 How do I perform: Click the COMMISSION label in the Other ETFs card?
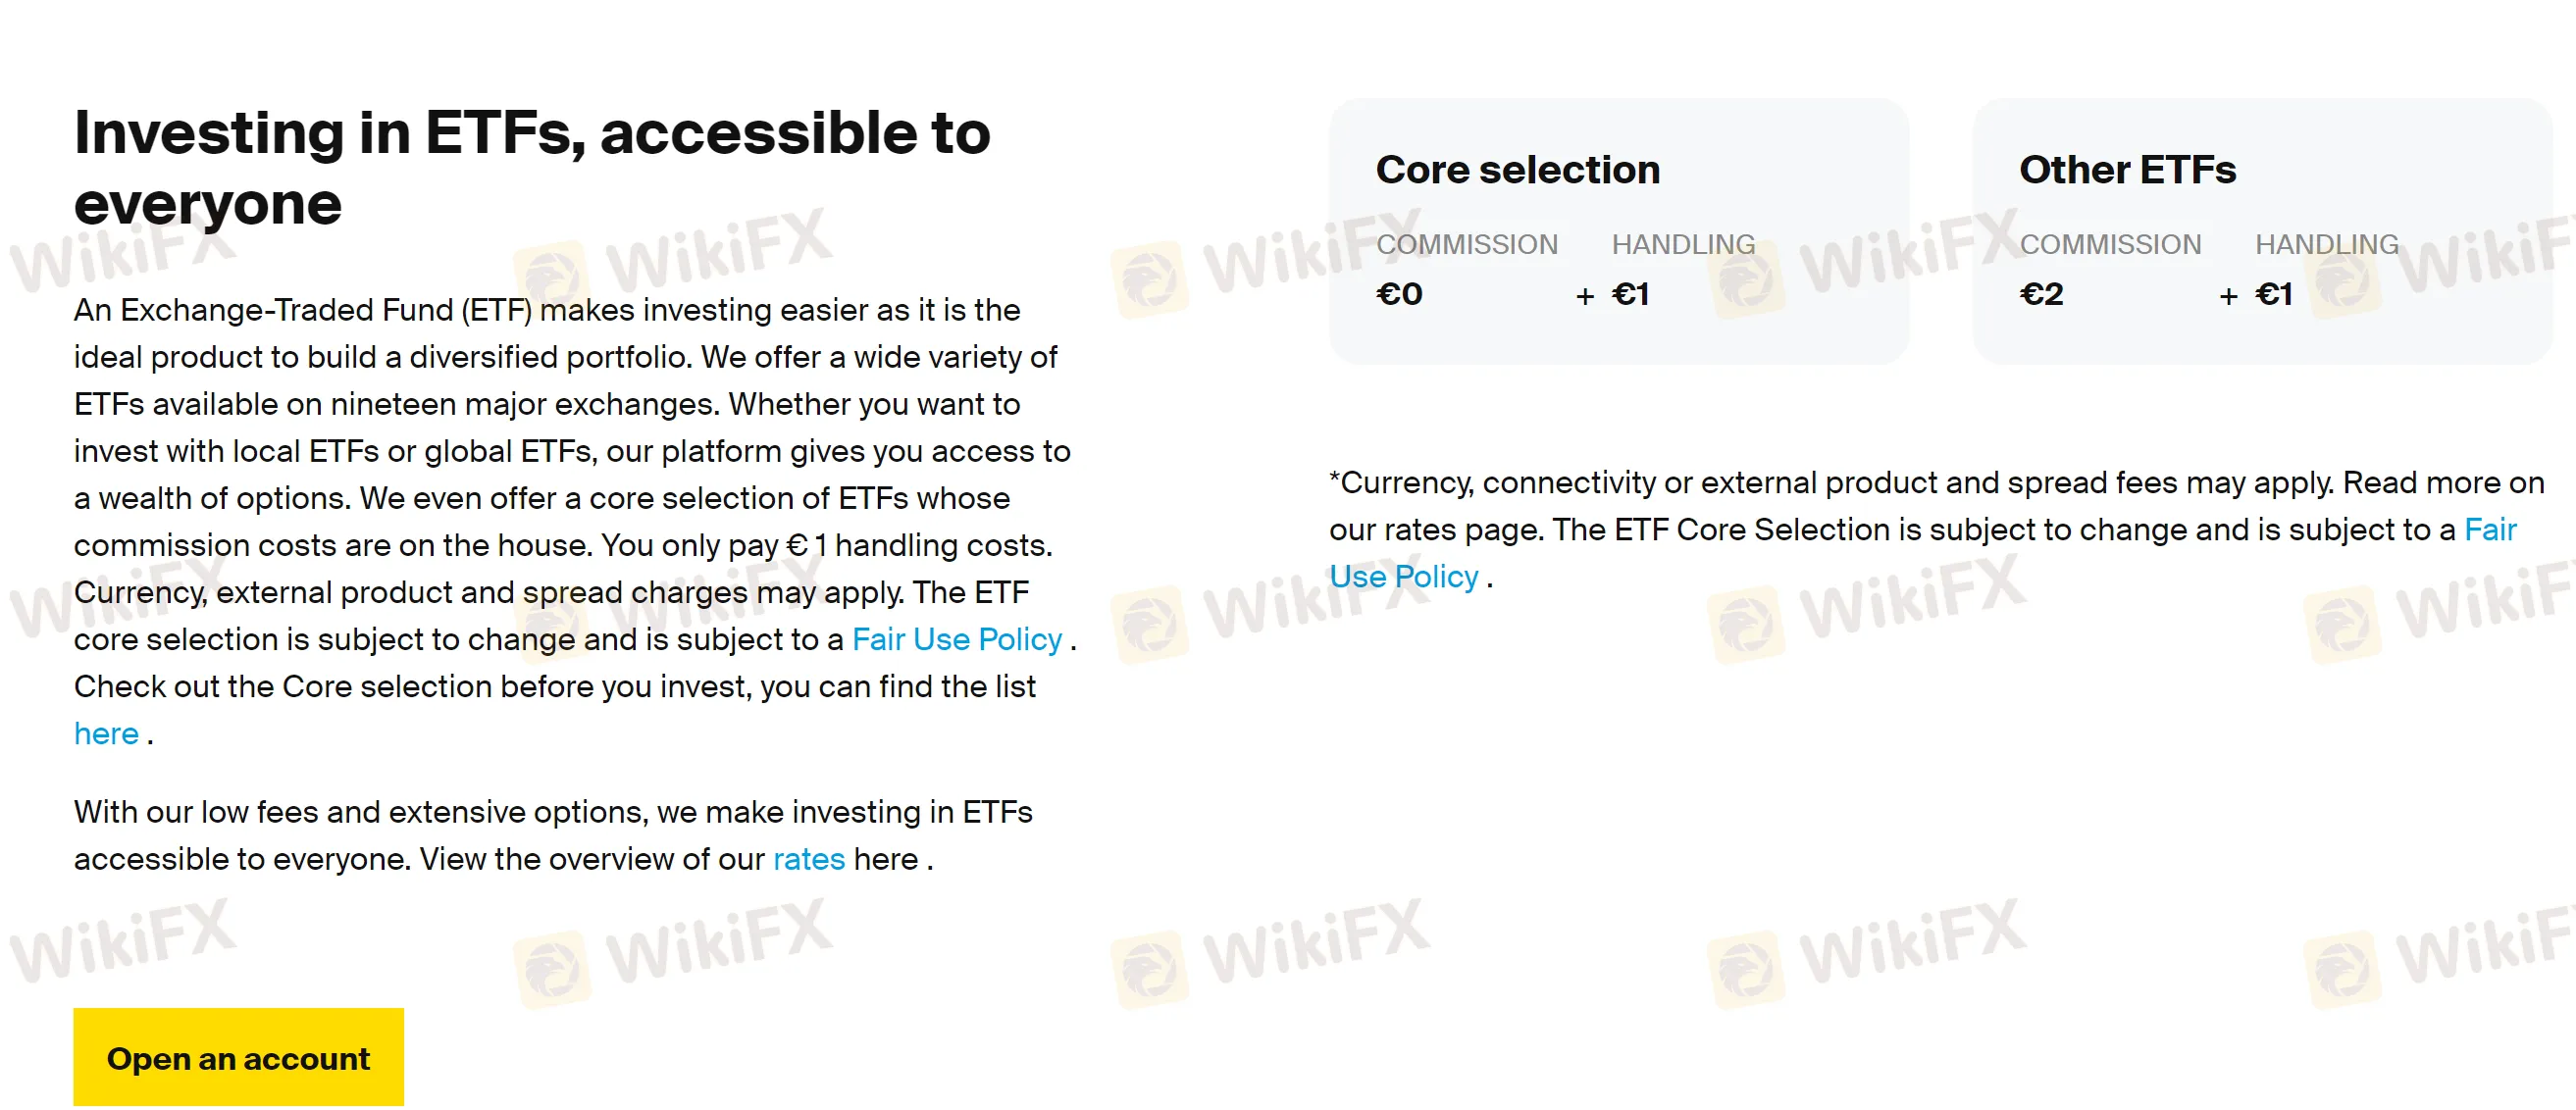(x=2110, y=244)
